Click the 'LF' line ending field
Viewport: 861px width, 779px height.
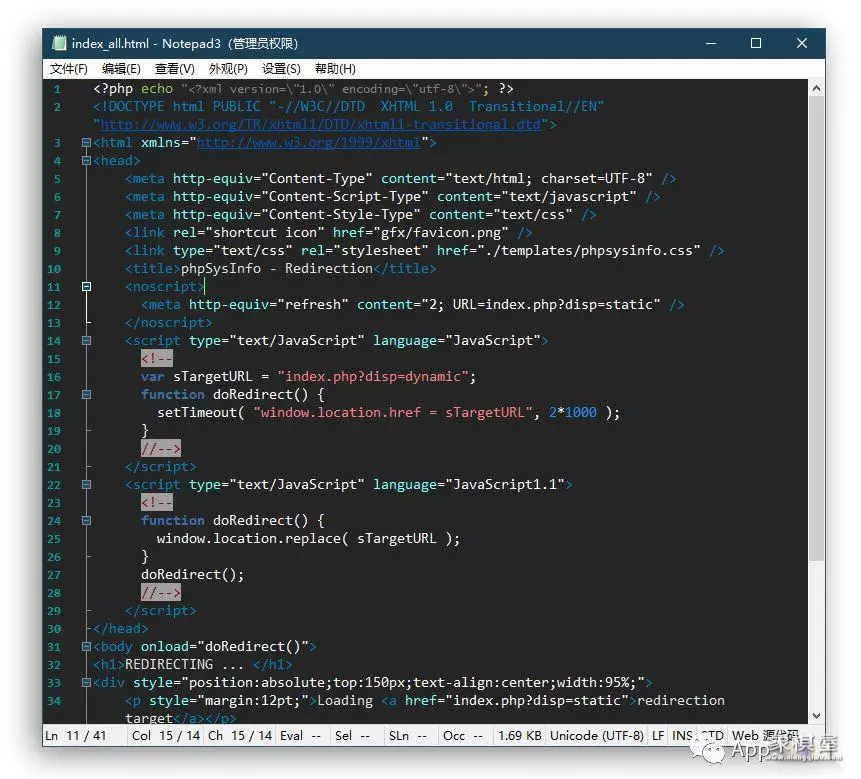(658, 736)
